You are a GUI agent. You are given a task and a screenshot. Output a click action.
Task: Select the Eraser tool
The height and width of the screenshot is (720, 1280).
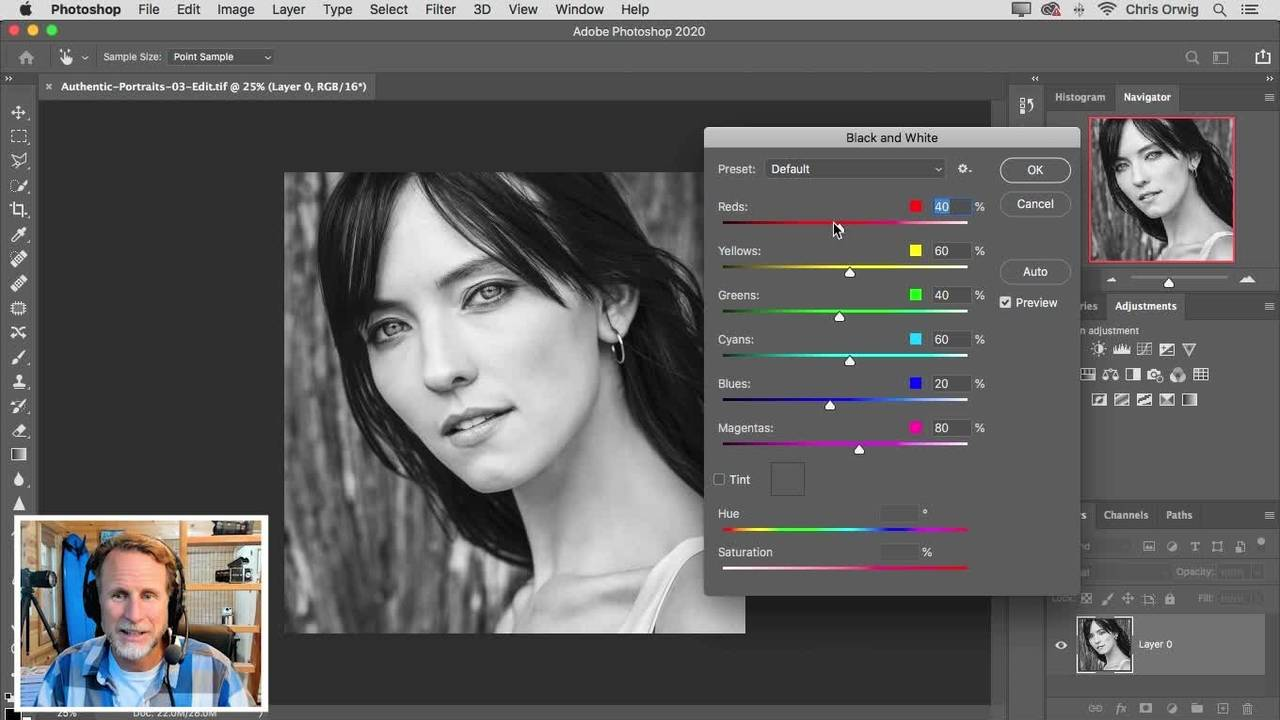click(x=19, y=431)
